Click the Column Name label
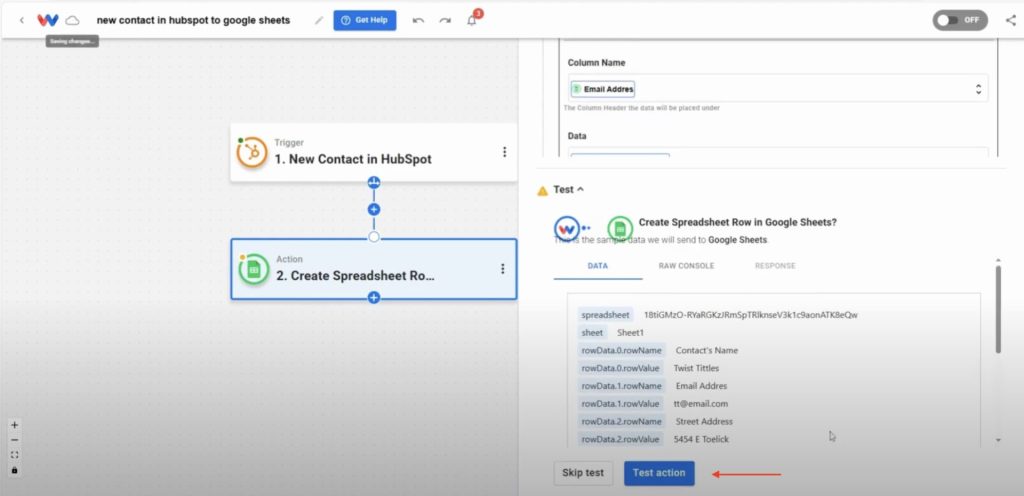The image size is (1024, 496). [x=596, y=63]
